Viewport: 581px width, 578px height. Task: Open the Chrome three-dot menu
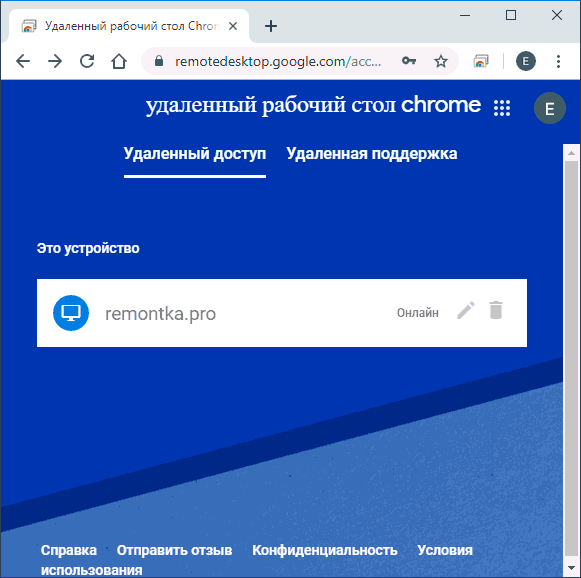click(x=558, y=61)
